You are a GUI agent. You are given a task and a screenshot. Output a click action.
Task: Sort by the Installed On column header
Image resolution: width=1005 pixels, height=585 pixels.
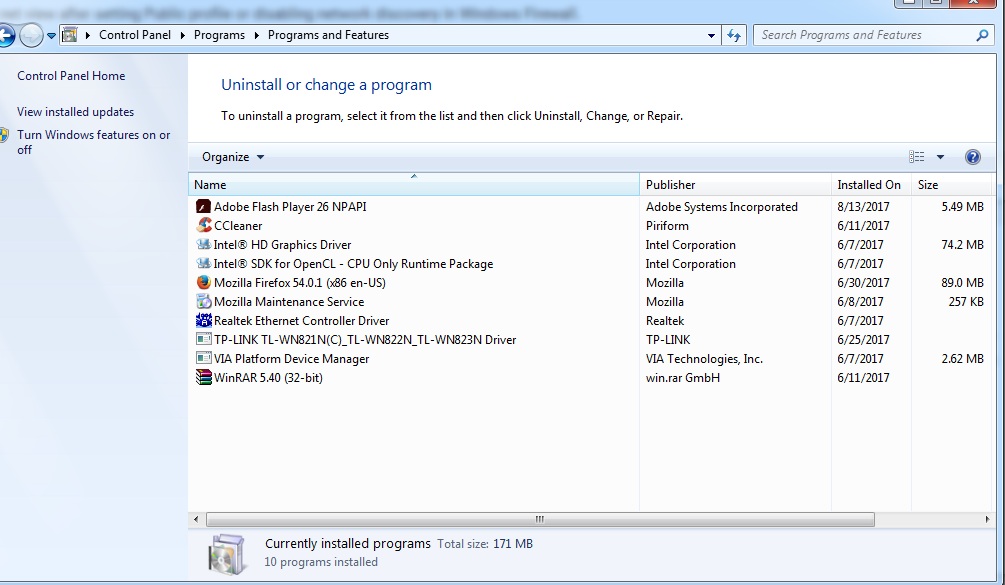point(871,185)
